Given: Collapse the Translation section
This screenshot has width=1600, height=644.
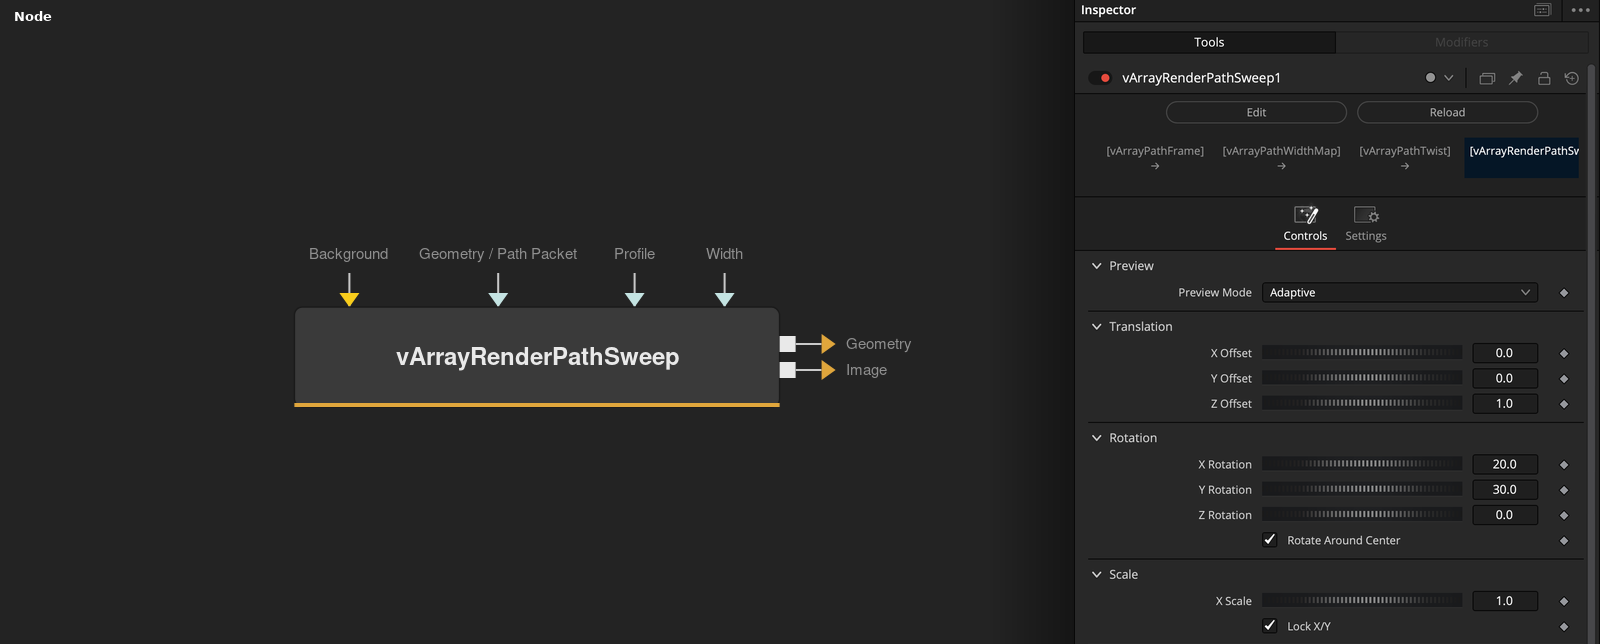Looking at the screenshot, I should tap(1097, 327).
